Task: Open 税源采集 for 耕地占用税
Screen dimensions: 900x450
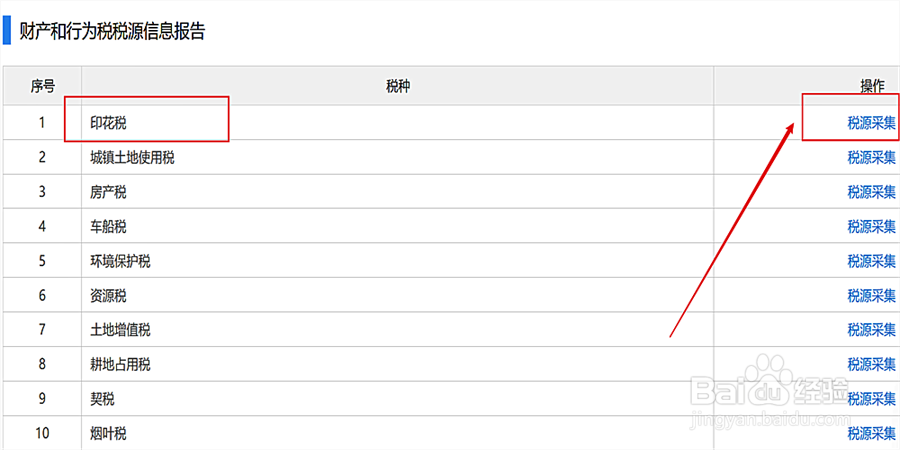Action: point(871,364)
